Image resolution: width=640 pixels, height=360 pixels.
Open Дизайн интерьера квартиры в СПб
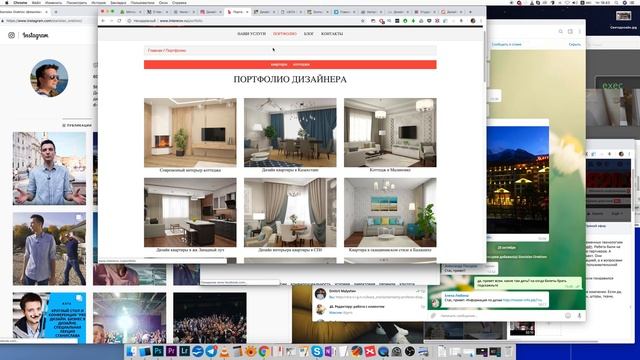click(x=290, y=212)
